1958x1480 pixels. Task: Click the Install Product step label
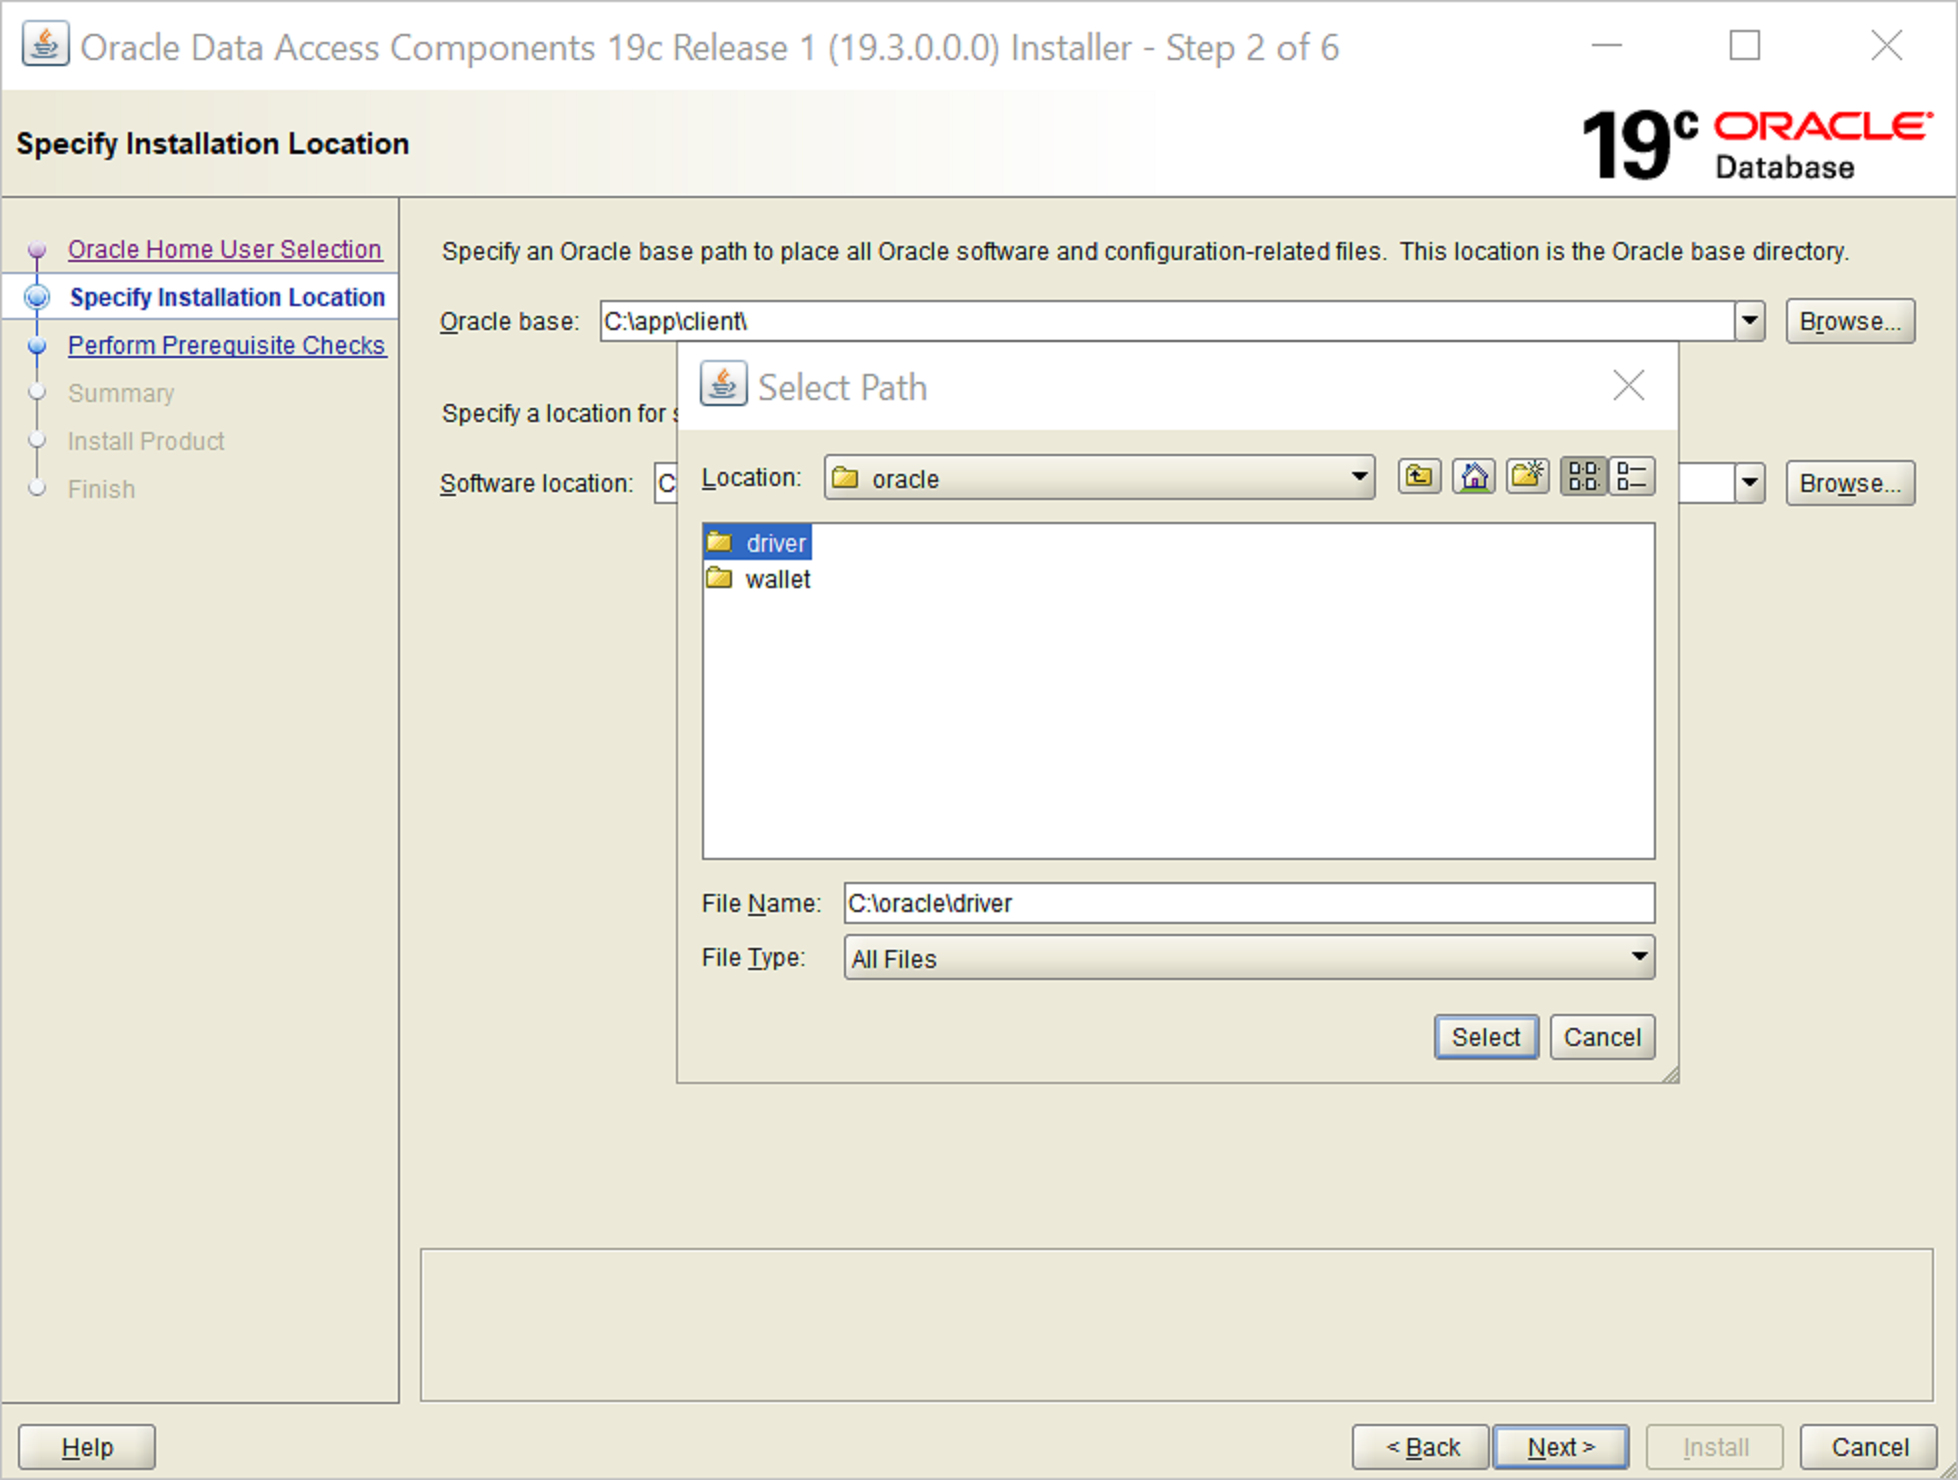point(146,441)
